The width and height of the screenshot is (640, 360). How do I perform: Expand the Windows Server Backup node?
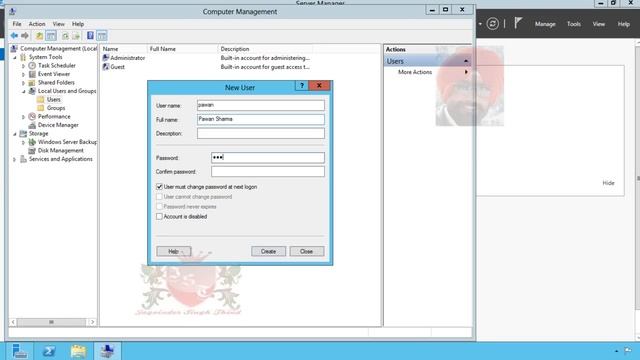23,142
